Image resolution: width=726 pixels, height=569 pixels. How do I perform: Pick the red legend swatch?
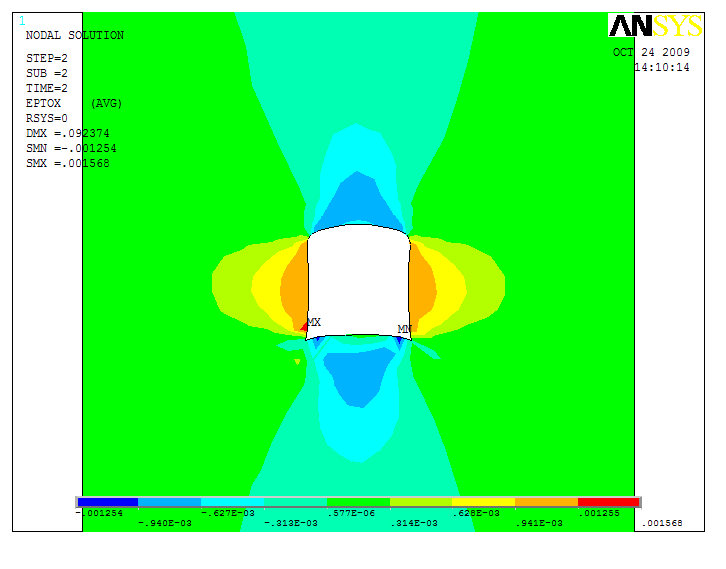click(608, 502)
